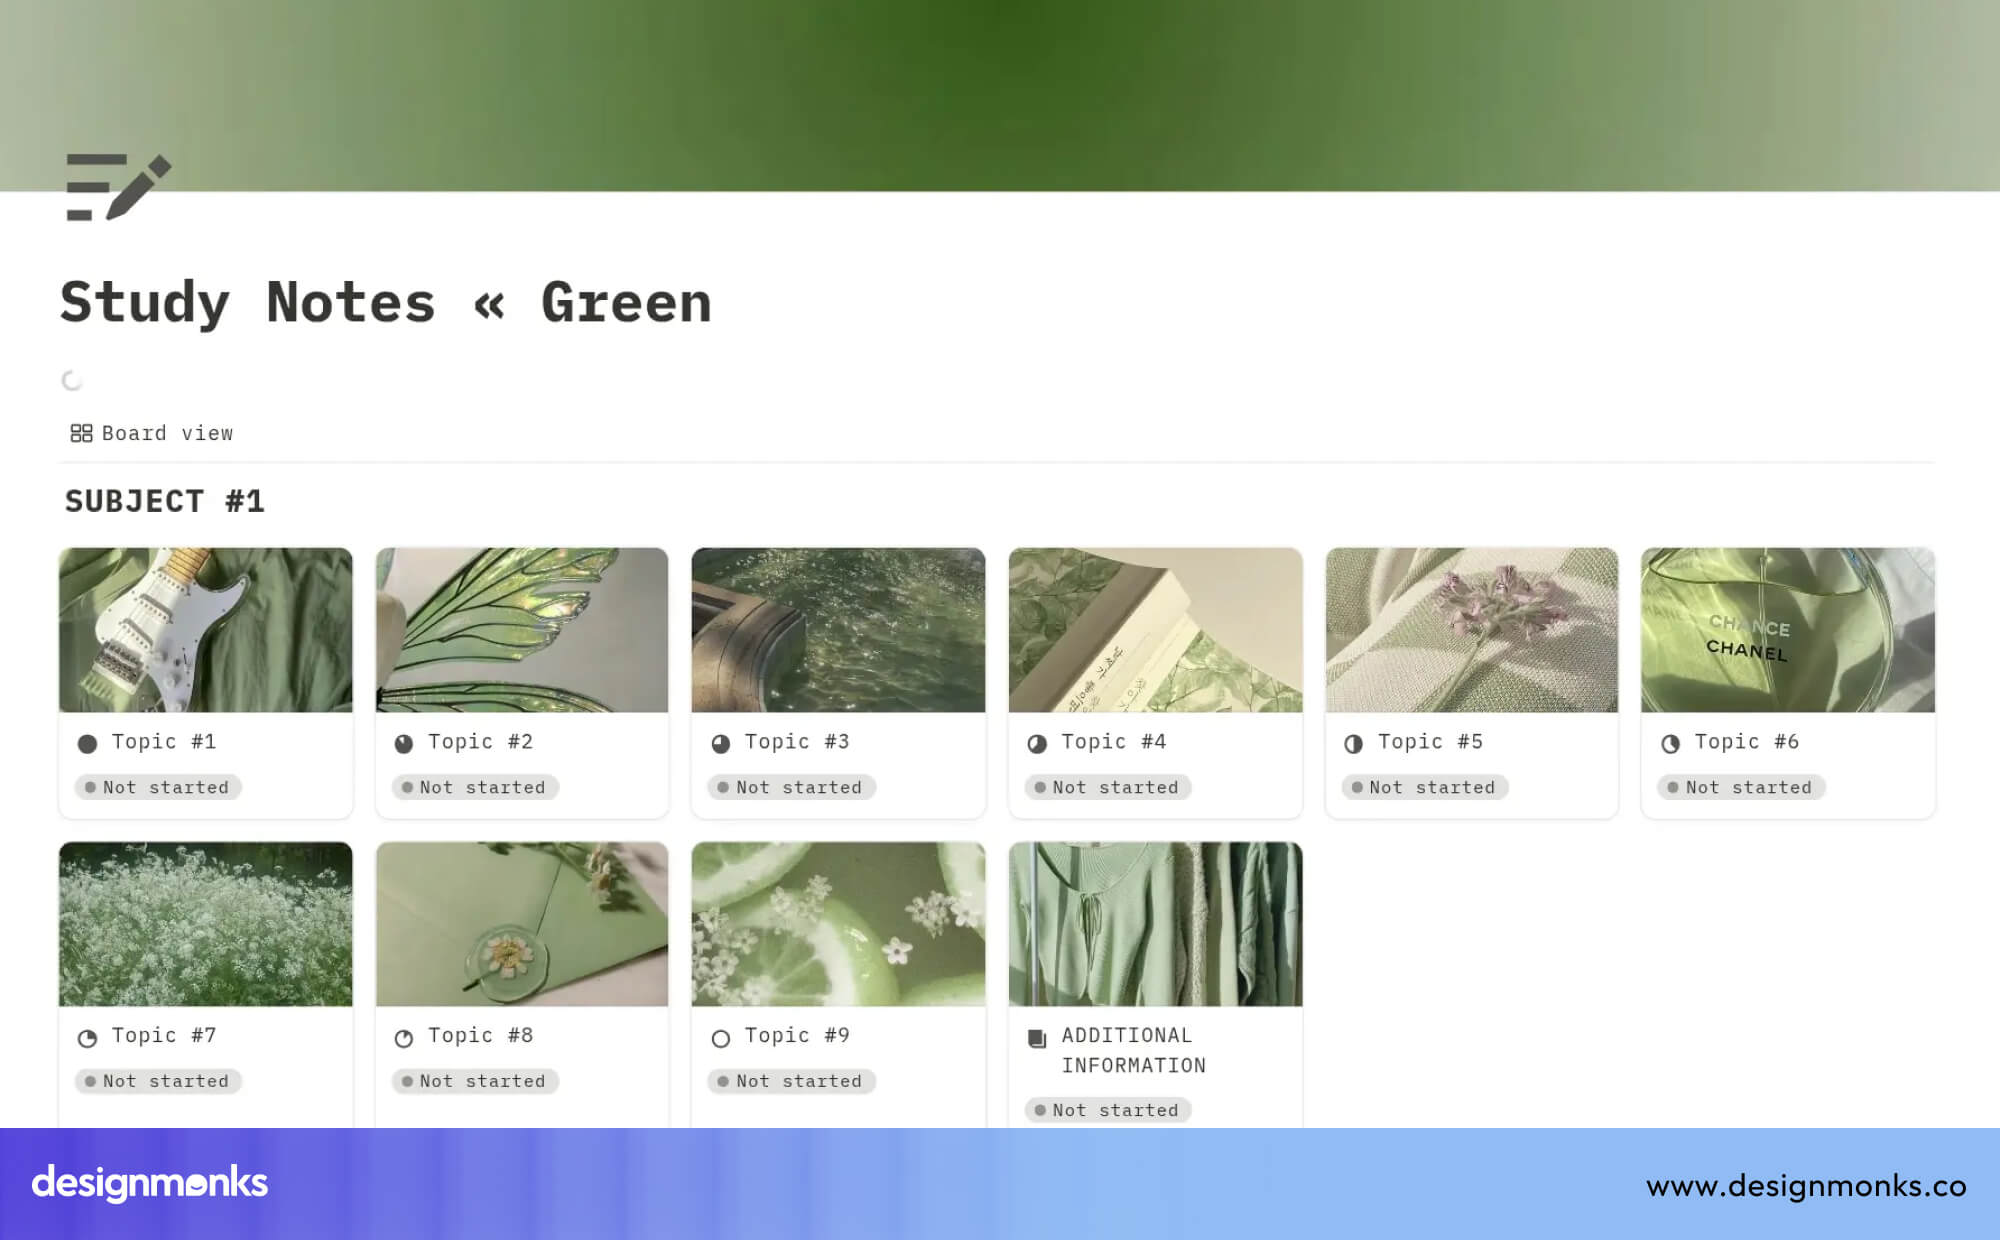The width and height of the screenshot is (2000, 1240).
Task: Click the clock icon beside Topic #7
Action: pos(88,1038)
